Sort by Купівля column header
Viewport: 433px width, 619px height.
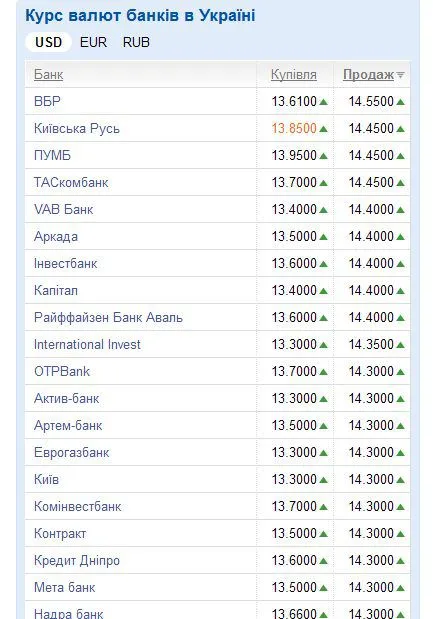tap(294, 74)
